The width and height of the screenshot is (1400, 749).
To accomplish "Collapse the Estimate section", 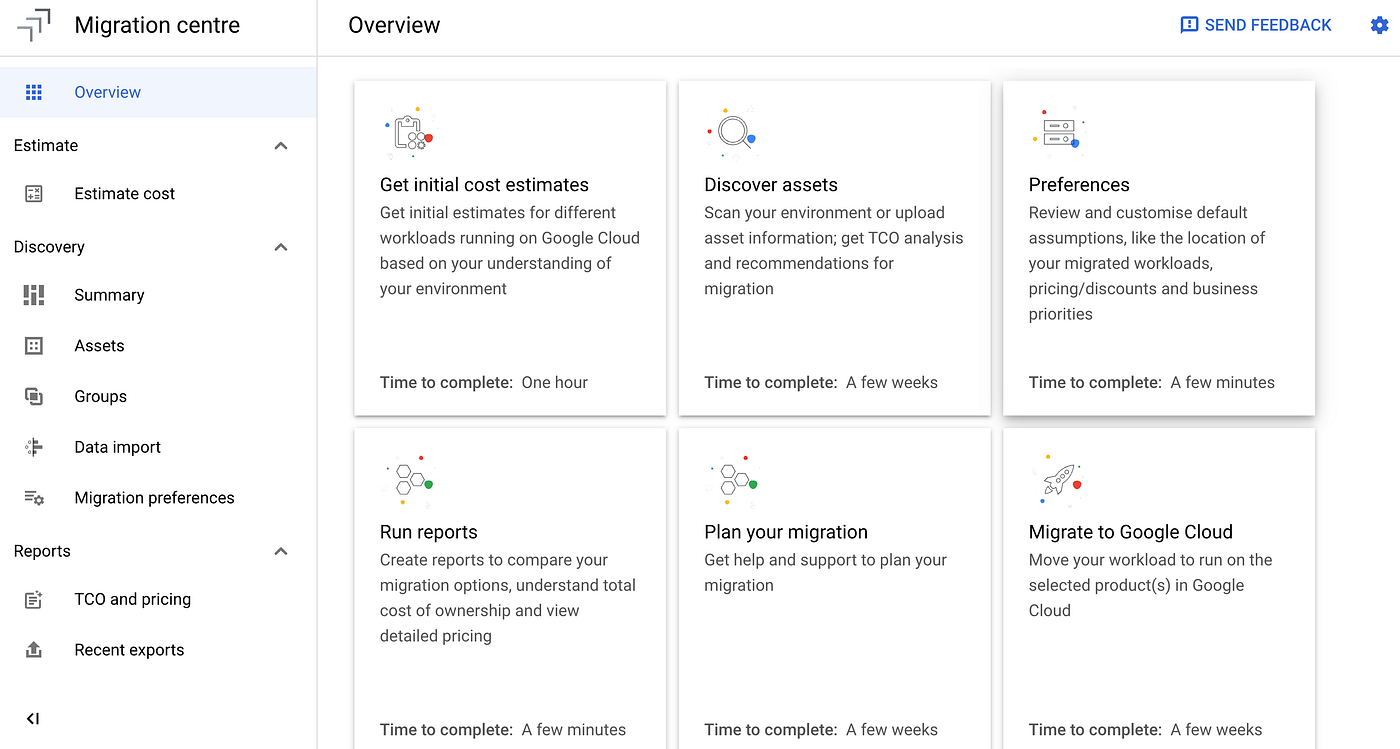I will (281, 145).
